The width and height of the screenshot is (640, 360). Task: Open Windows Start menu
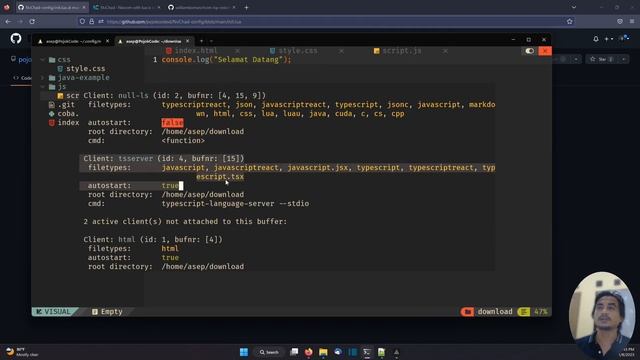click(x=244, y=352)
